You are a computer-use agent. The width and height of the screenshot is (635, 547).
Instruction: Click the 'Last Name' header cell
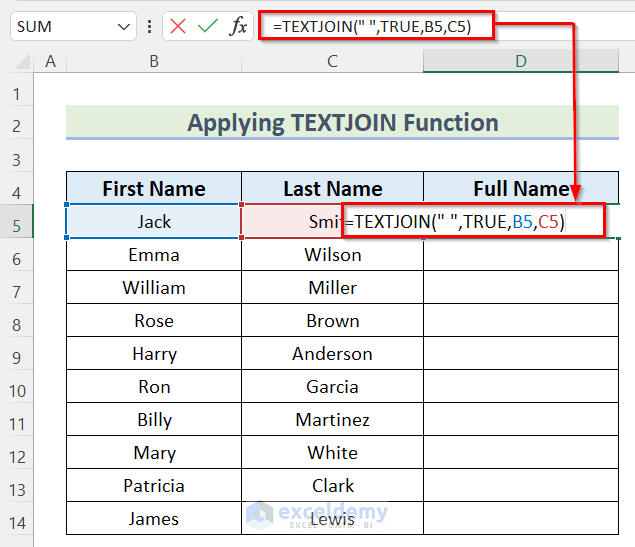[332, 189]
